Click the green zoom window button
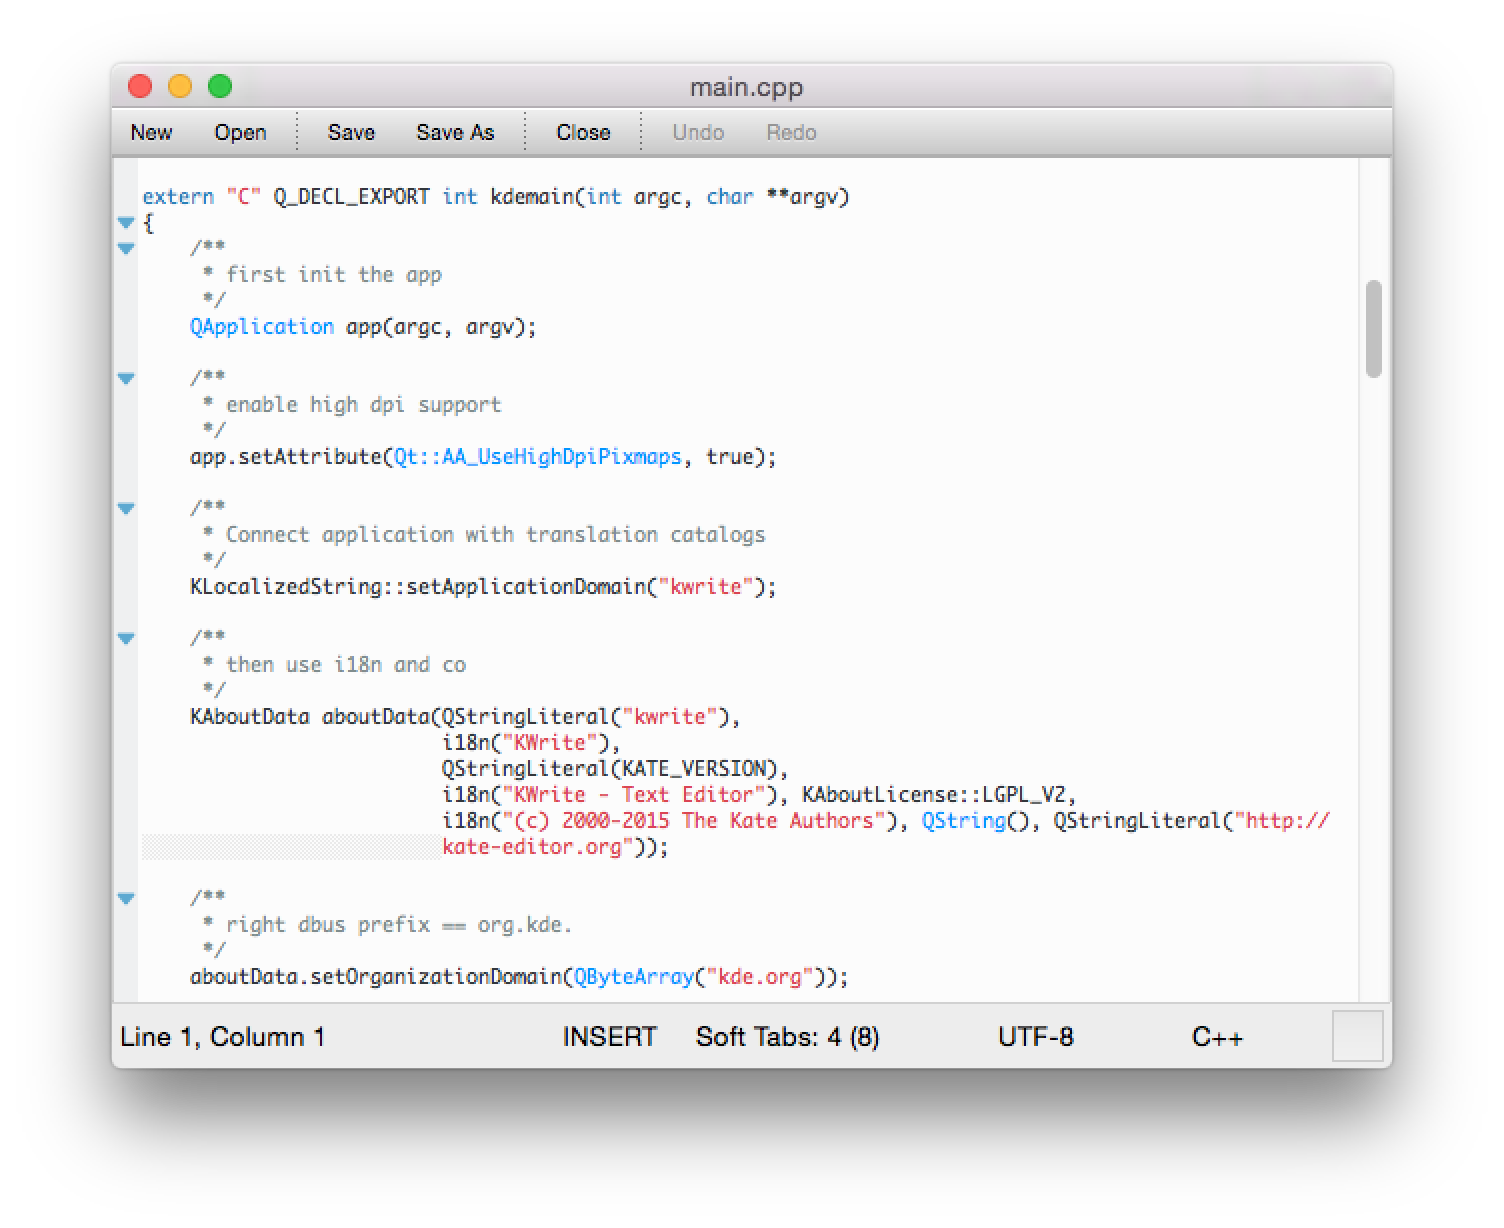The height and width of the screenshot is (1228, 1504). point(220,87)
